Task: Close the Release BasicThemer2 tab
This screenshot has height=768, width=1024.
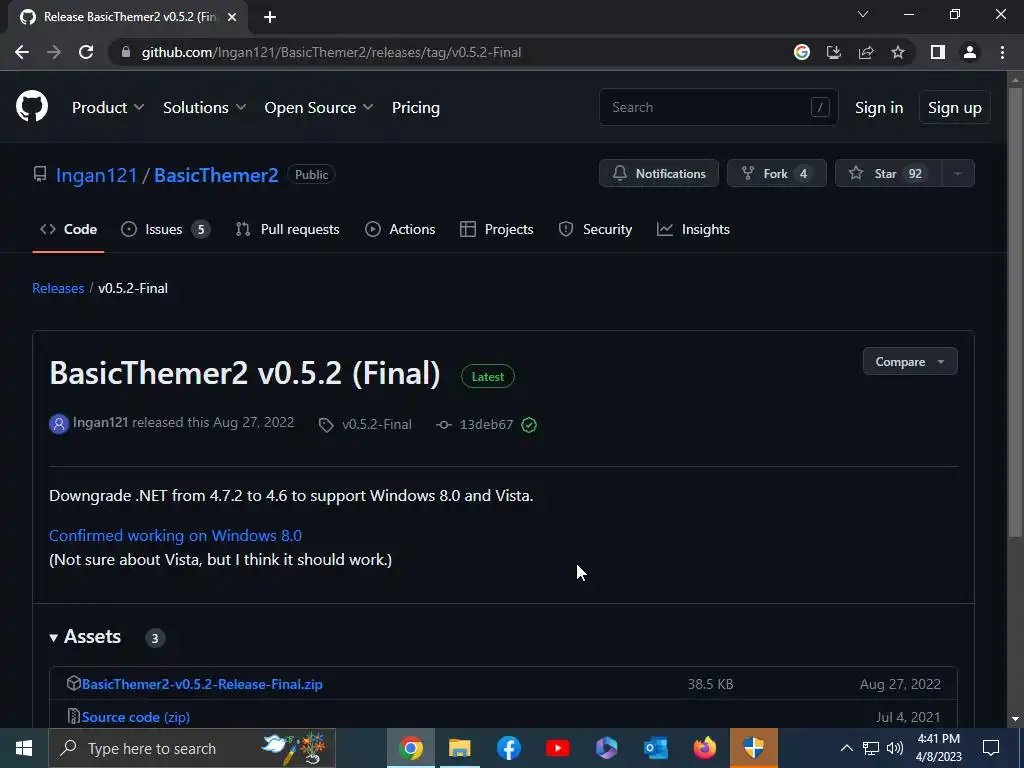Action: pos(232,17)
